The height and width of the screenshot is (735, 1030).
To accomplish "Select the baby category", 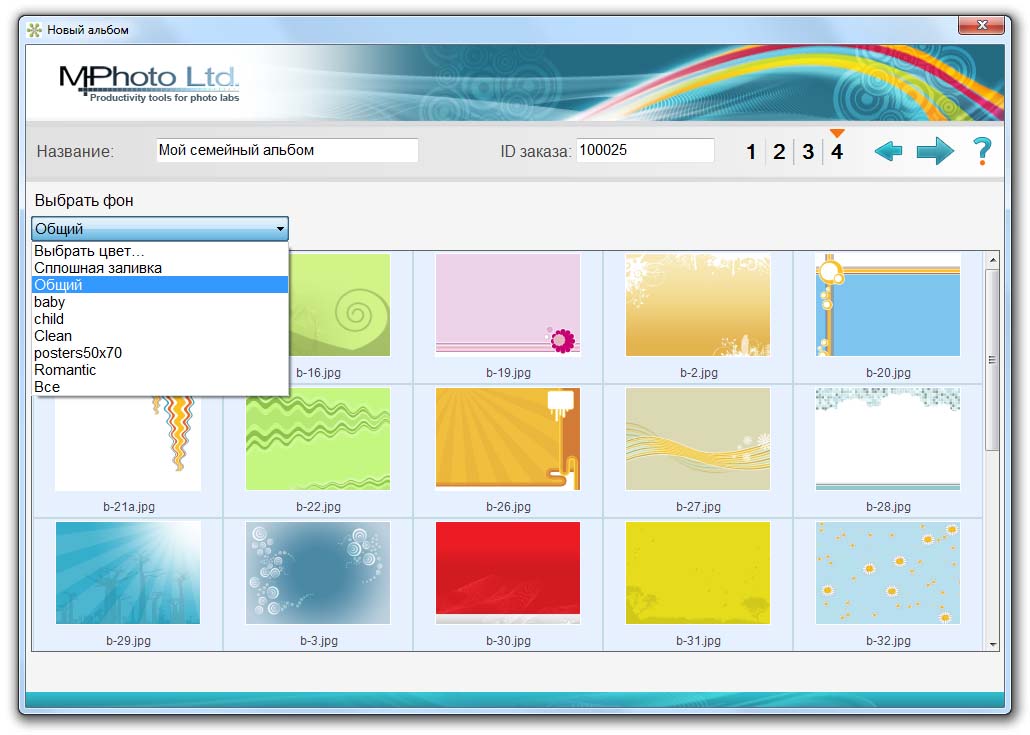I will [160, 302].
